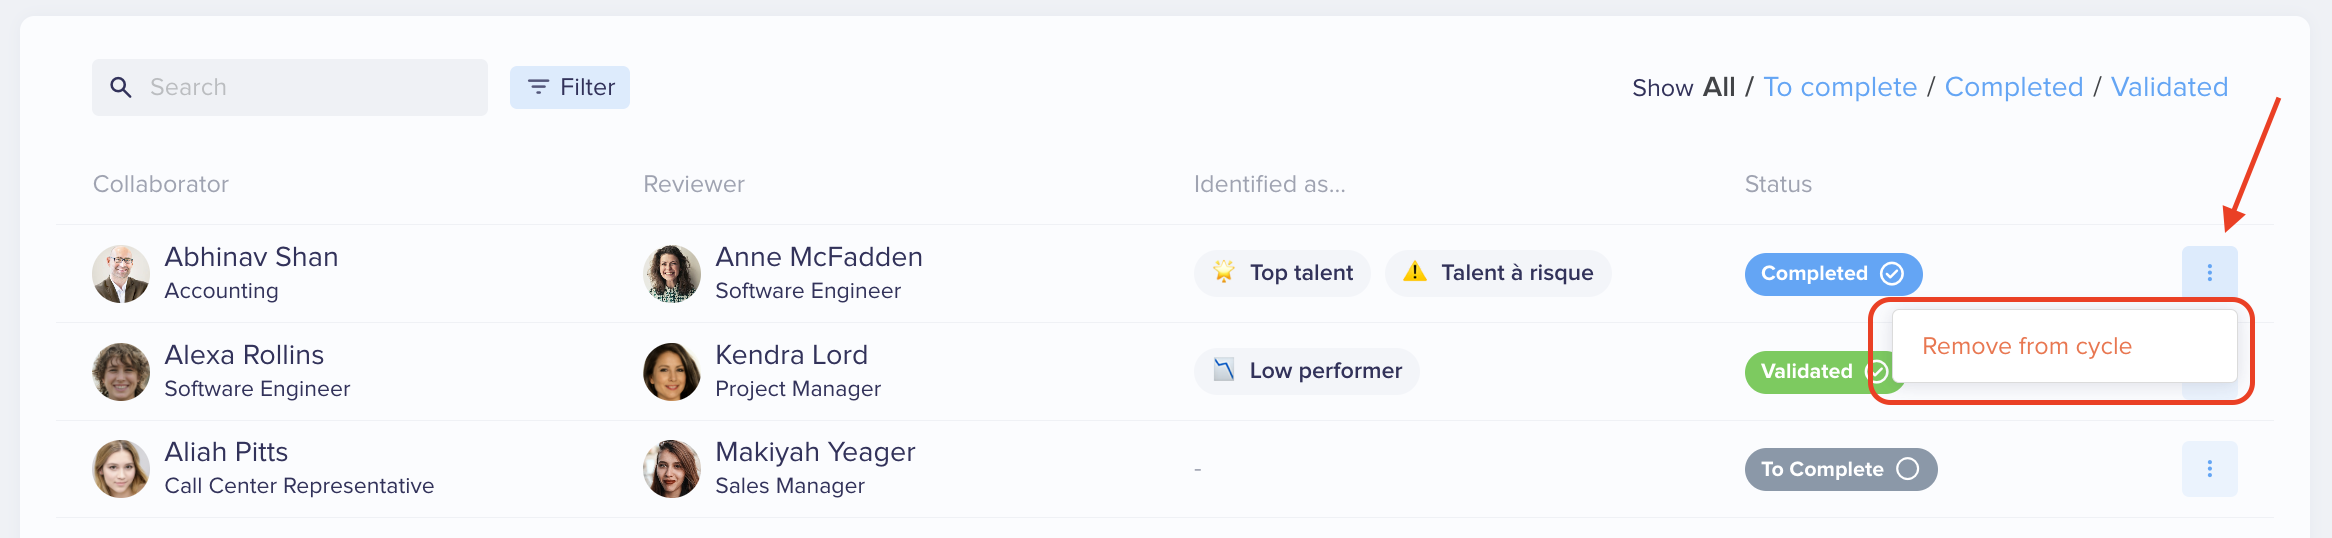
Task: Click the Low performer tag
Action: tap(1306, 371)
